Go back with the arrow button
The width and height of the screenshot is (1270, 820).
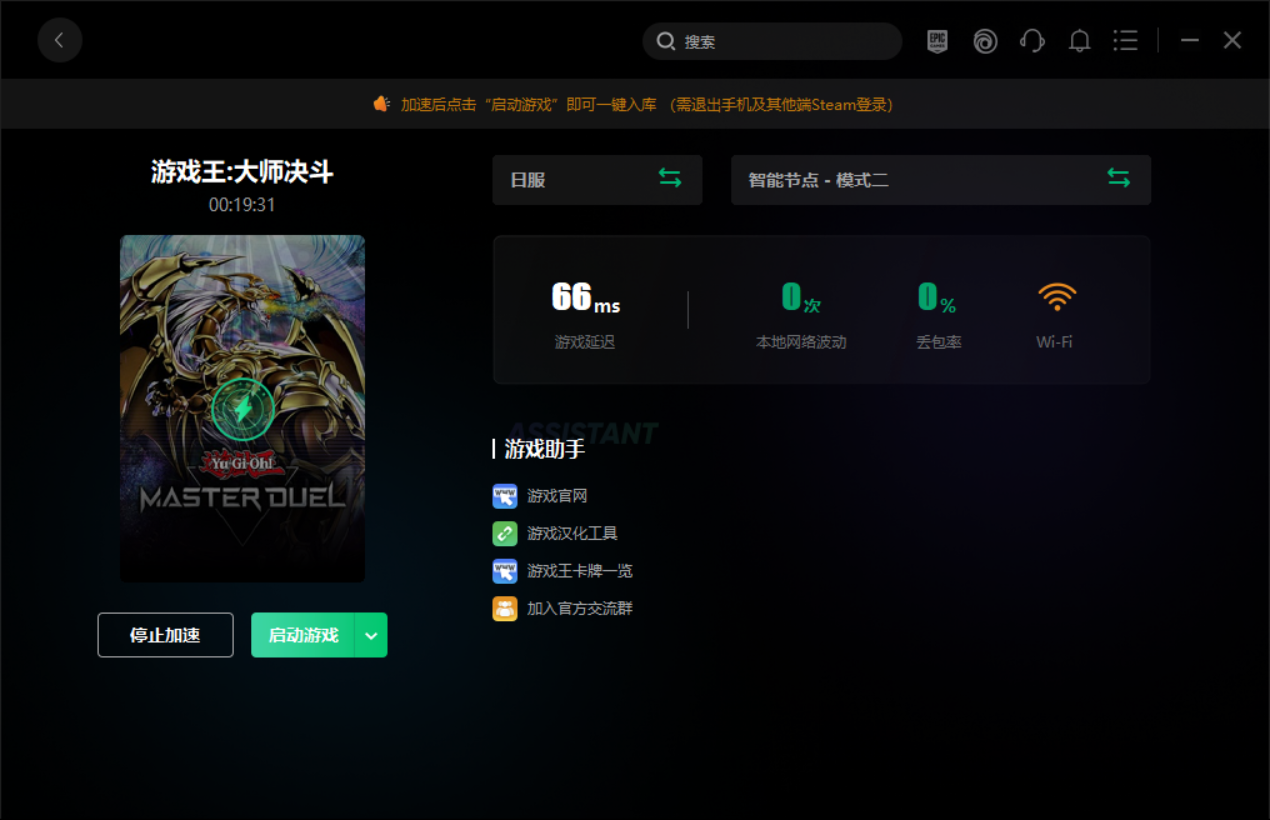point(60,40)
